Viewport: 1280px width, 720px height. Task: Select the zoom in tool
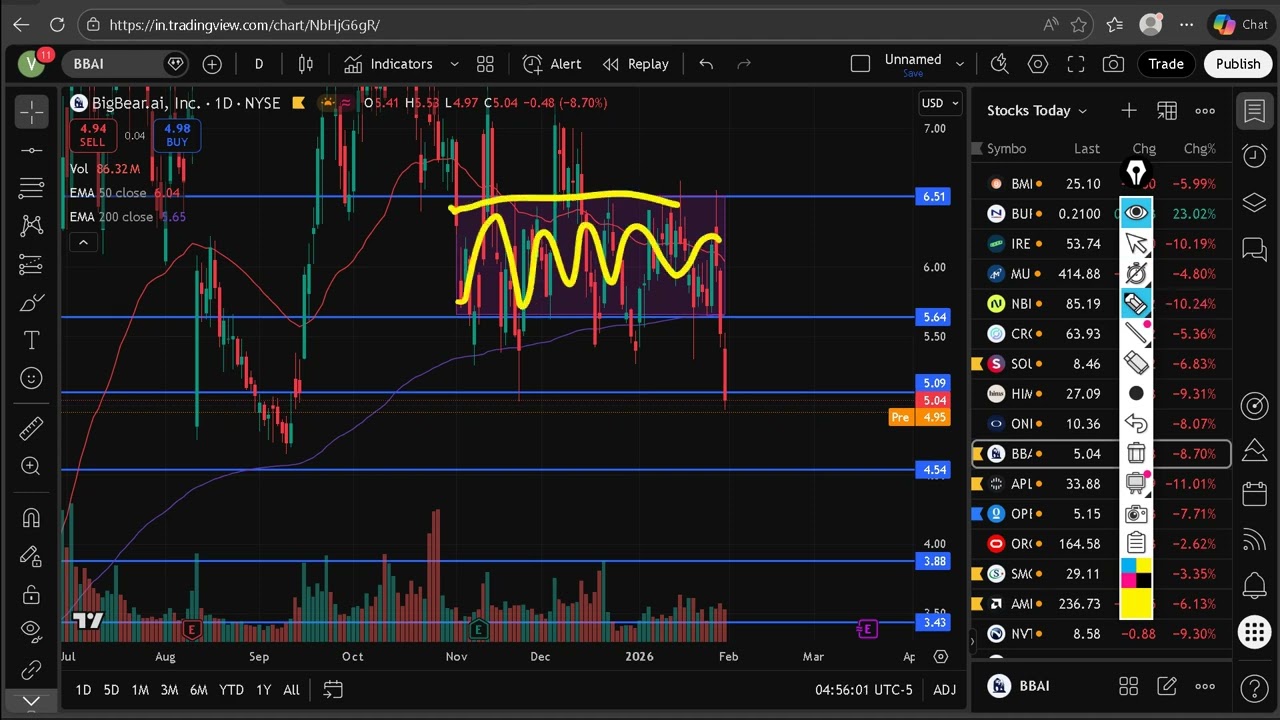tap(31, 466)
